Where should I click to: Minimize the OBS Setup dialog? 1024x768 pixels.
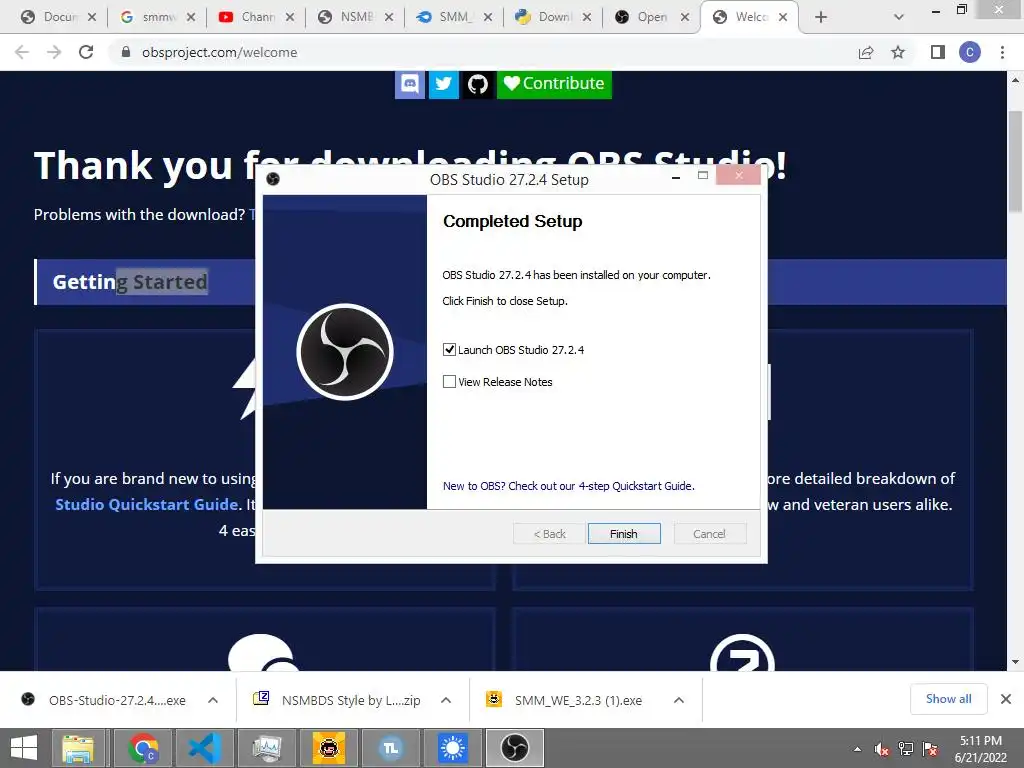coord(676,176)
